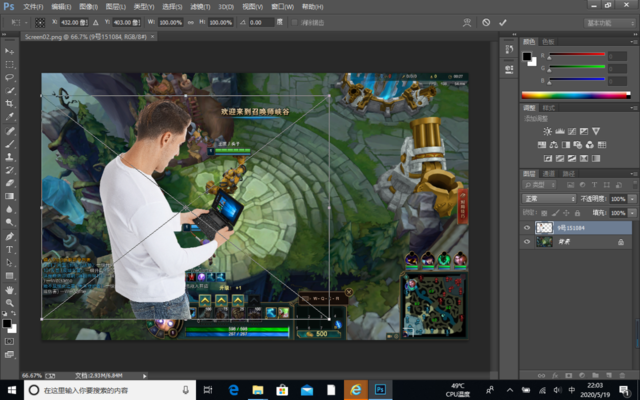
Task: Commit the transform with checkmark
Action: tap(502, 22)
